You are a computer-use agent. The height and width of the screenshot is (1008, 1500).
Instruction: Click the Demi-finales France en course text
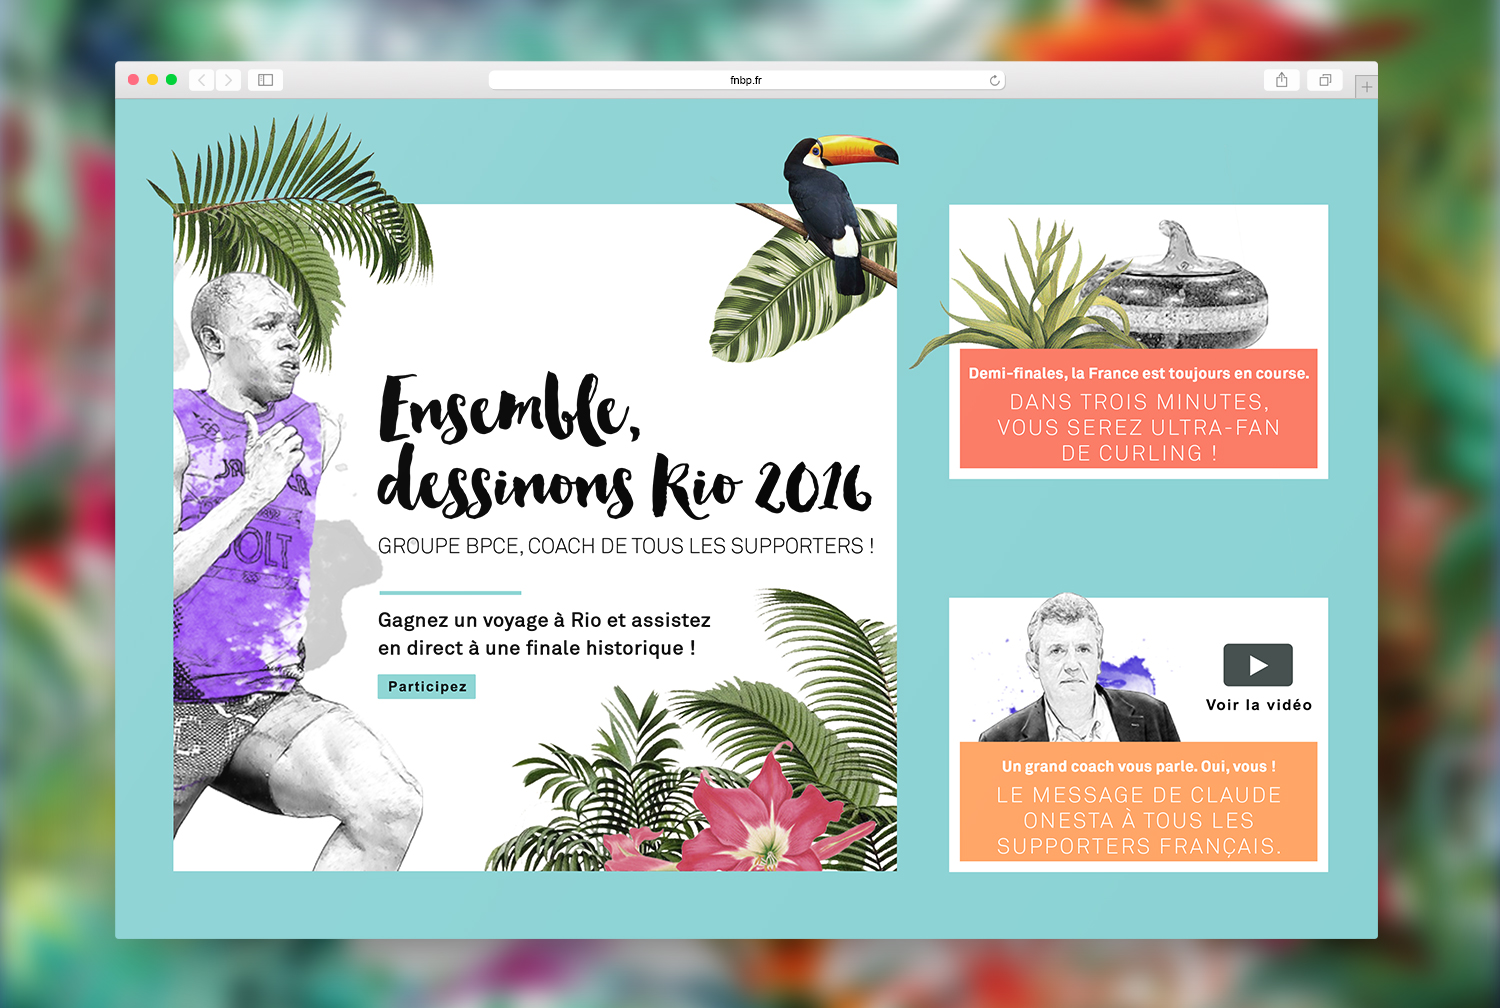coord(1138,373)
